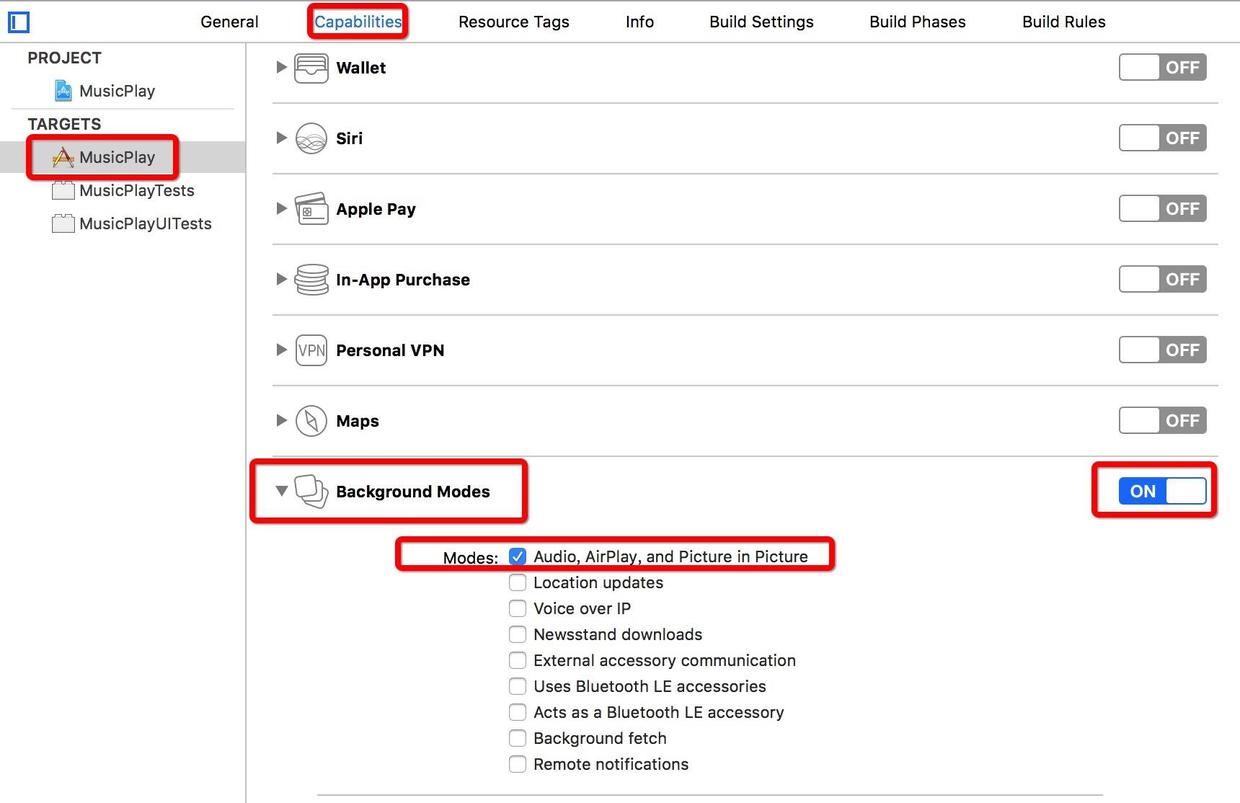The height and width of the screenshot is (803, 1240).
Task: Turn off the Background Modes switch
Action: click(x=1162, y=491)
